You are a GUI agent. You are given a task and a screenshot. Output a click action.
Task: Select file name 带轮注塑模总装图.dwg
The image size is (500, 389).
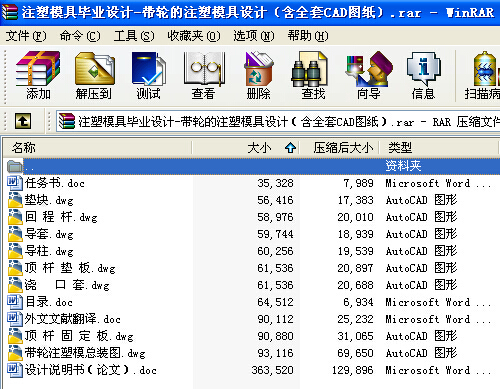click(x=85, y=353)
